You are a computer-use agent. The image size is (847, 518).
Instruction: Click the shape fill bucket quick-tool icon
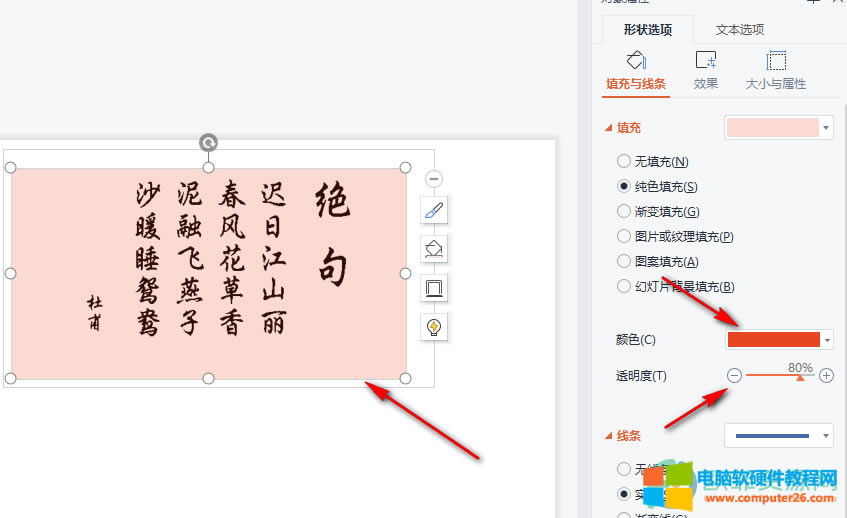[434, 249]
